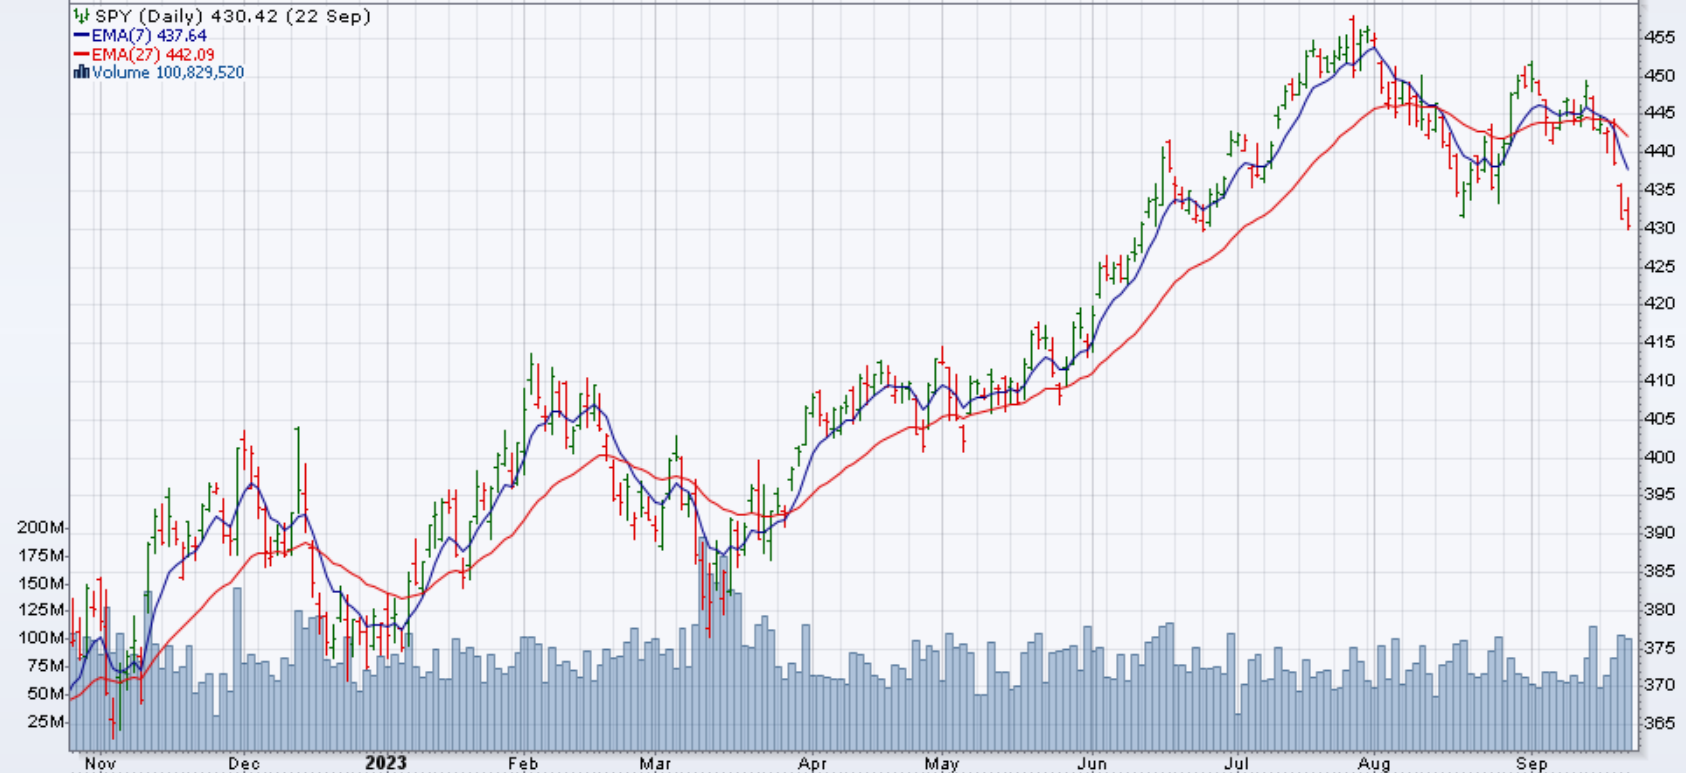Image resolution: width=1686 pixels, height=773 pixels.
Task: Click the Sep month label
Action: (1531, 763)
